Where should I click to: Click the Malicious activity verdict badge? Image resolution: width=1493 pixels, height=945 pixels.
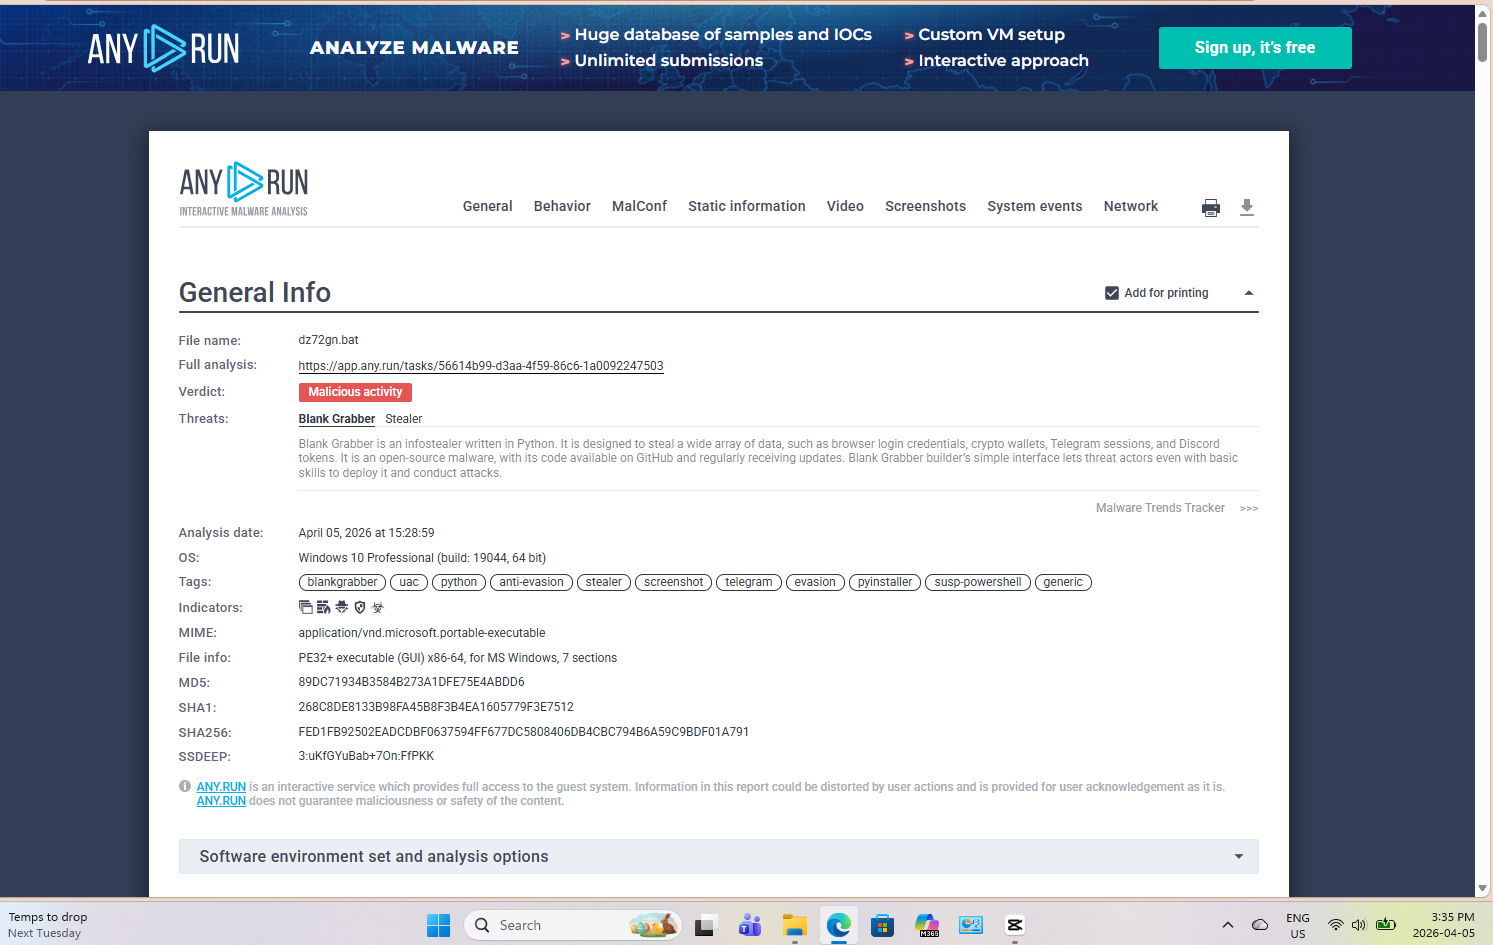355,392
